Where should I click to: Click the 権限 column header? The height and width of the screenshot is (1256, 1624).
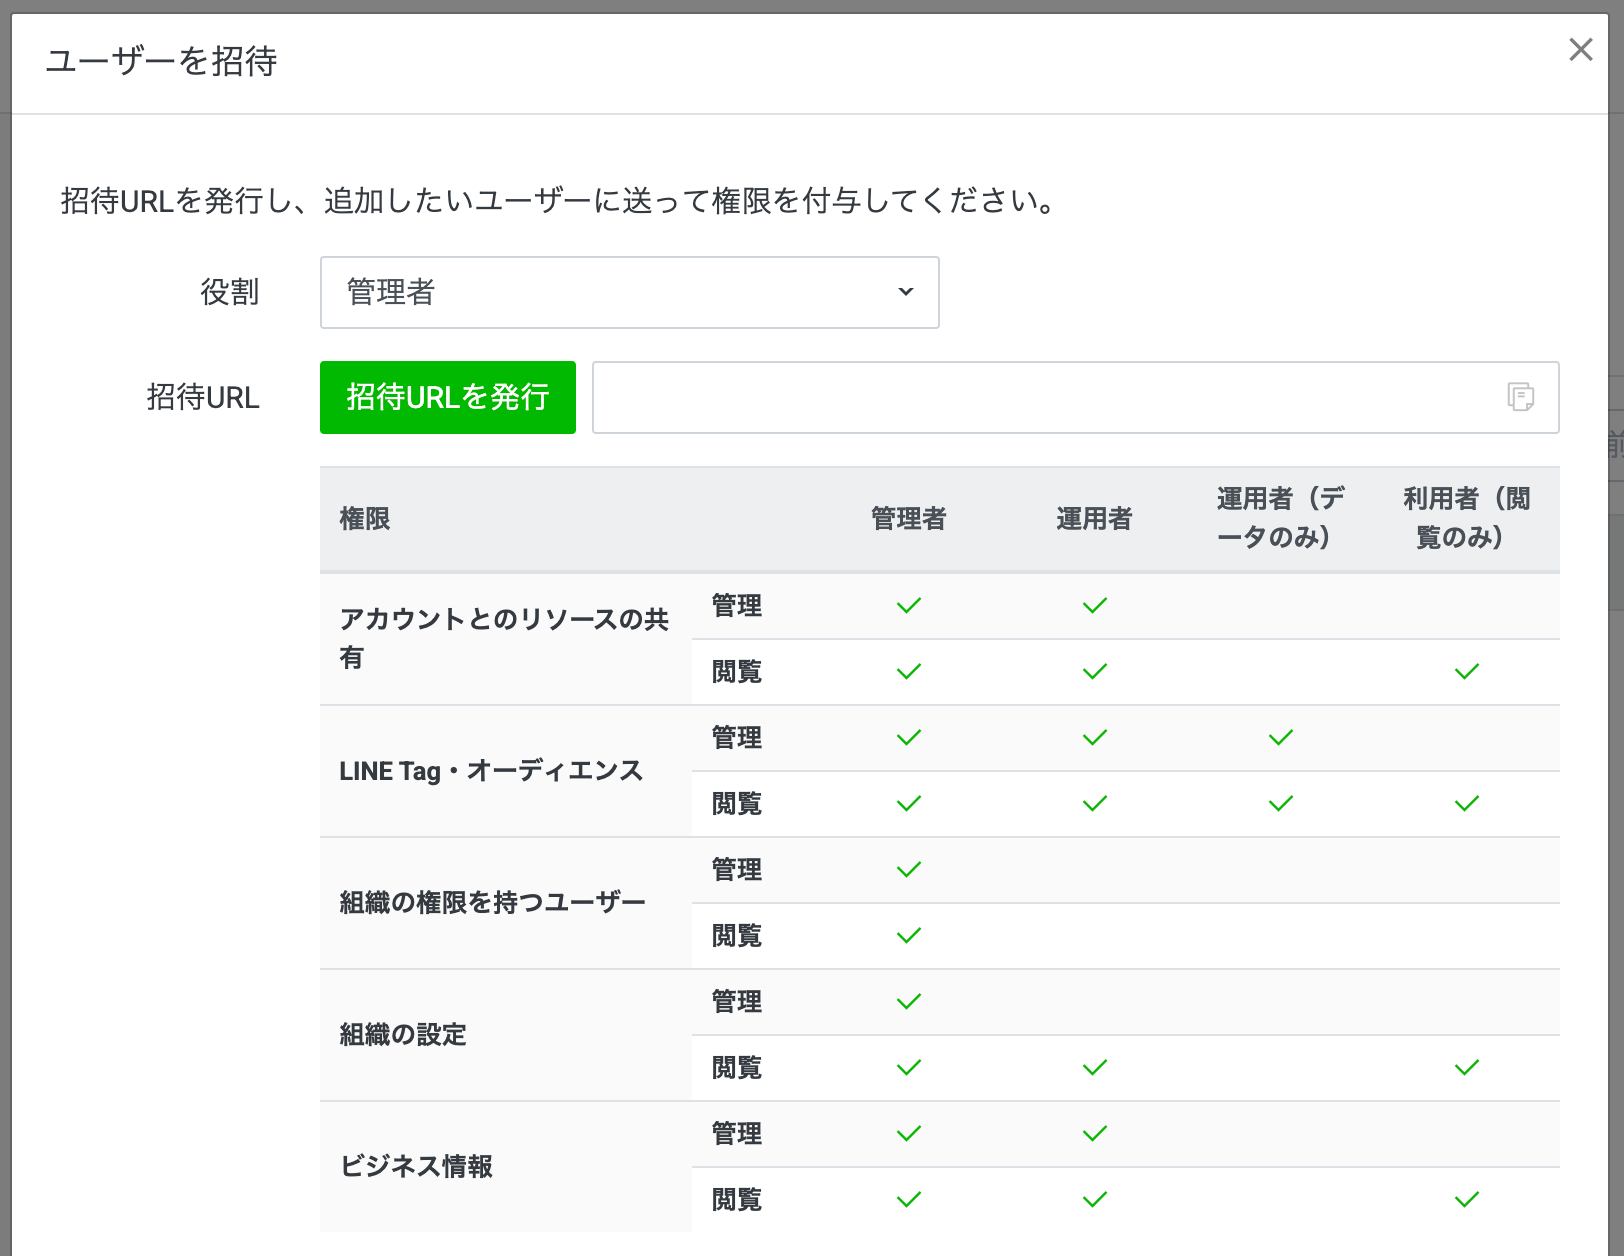365,518
